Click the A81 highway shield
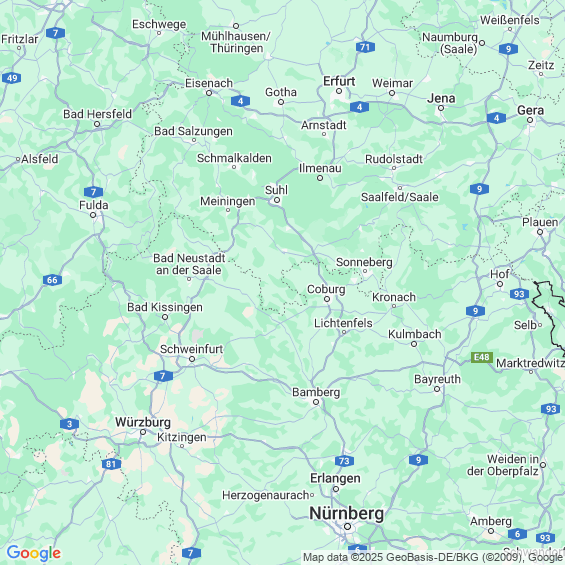The height and width of the screenshot is (565, 565). click(111, 464)
